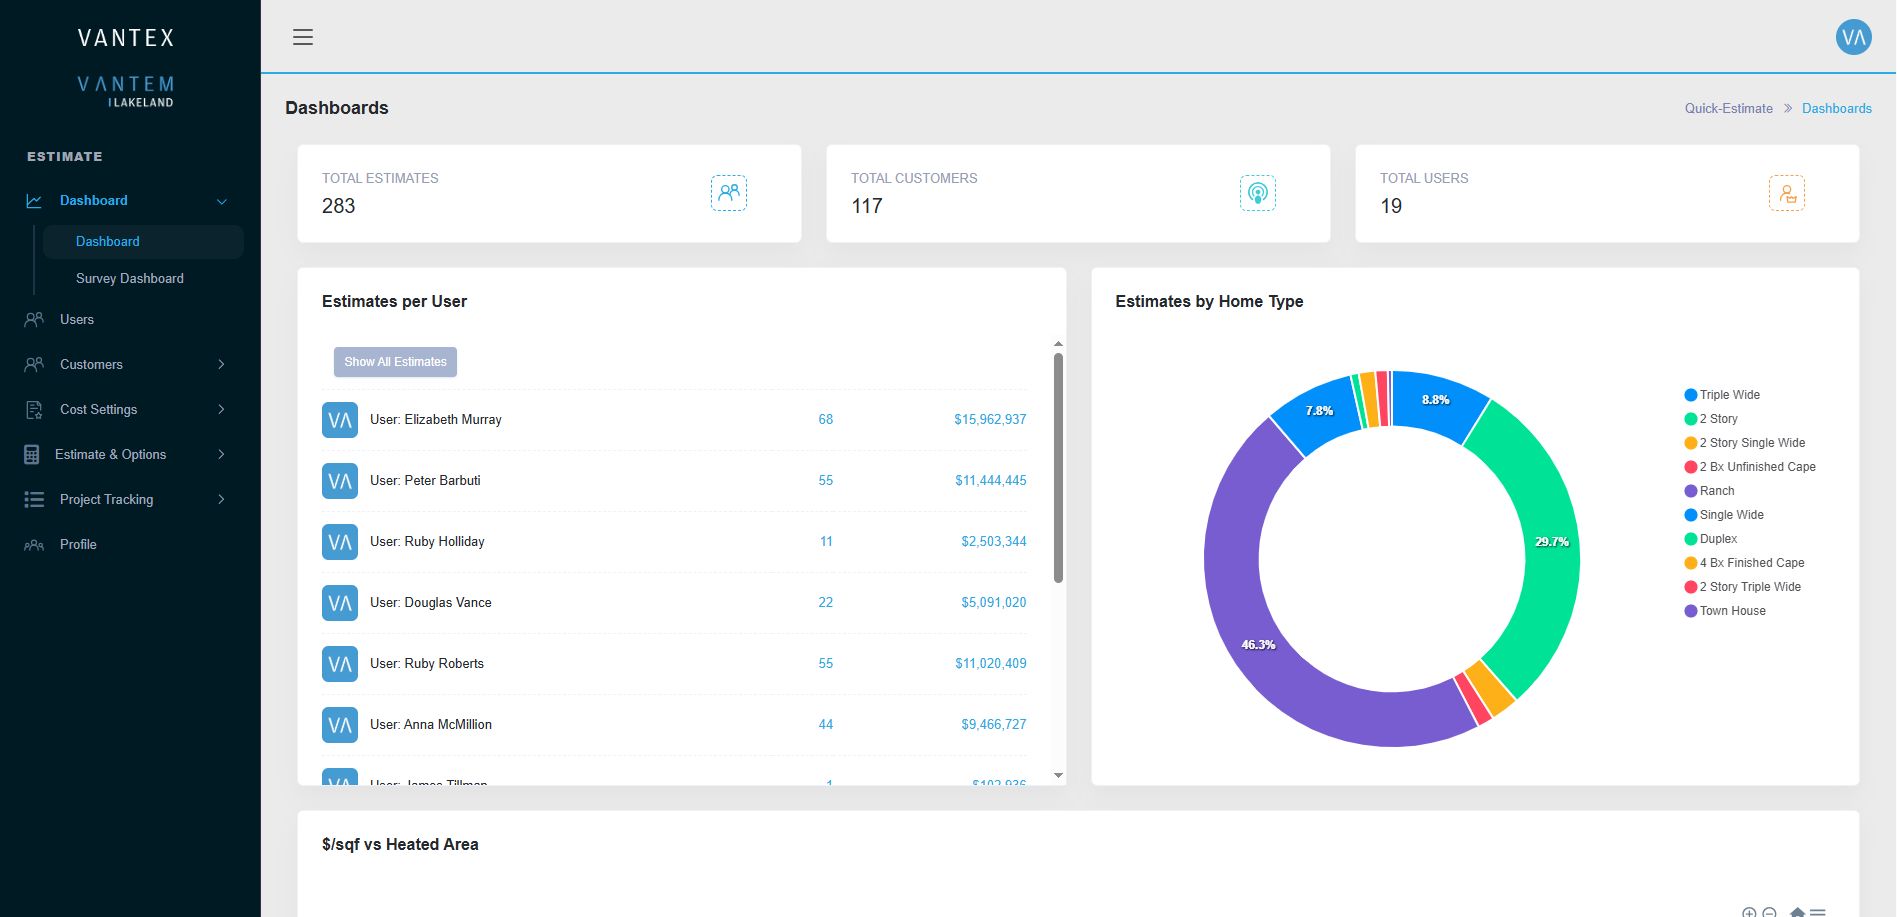The height and width of the screenshot is (917, 1897).
Task: Toggle Town House legend series
Action: tap(1725, 611)
